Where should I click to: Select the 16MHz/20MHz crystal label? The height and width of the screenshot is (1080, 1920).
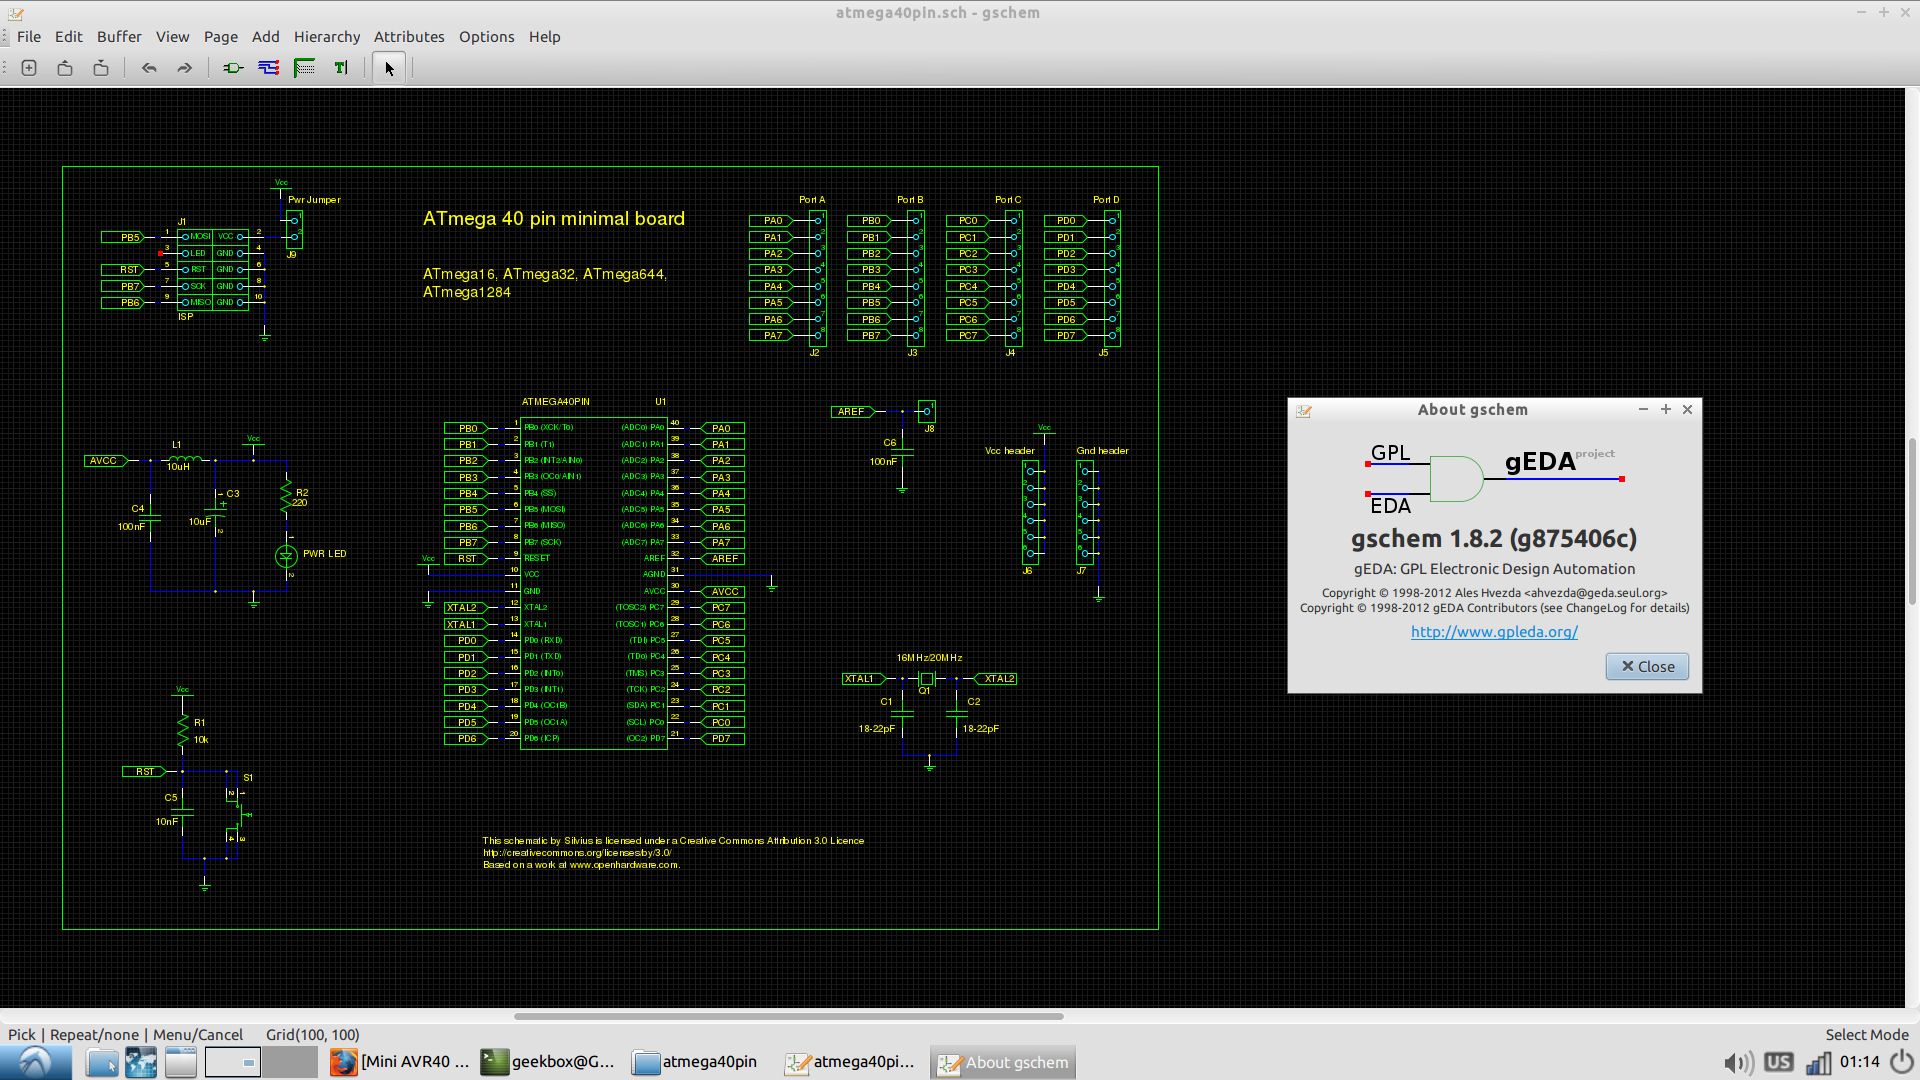[929, 658]
